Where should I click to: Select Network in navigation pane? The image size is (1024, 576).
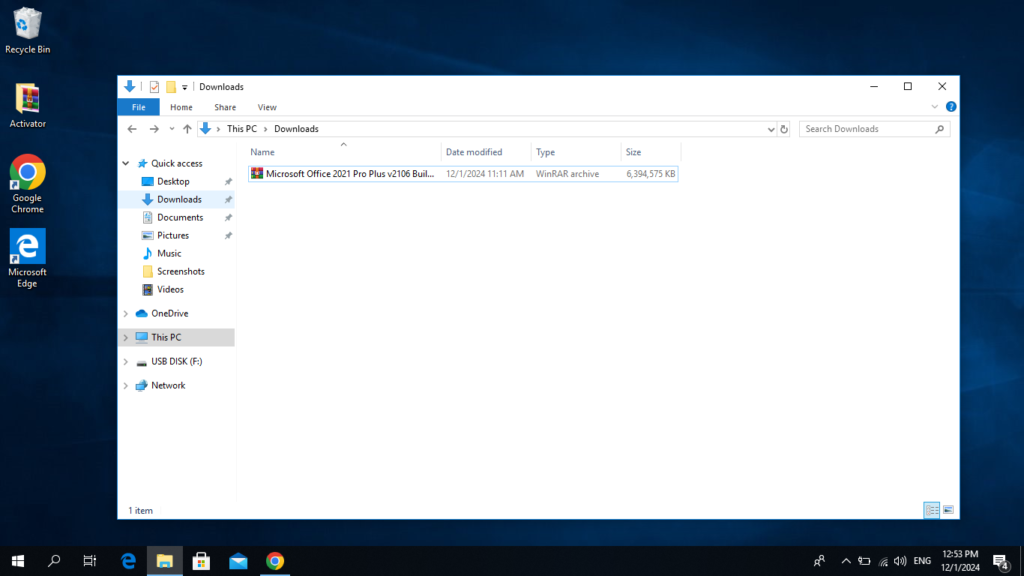(168, 385)
